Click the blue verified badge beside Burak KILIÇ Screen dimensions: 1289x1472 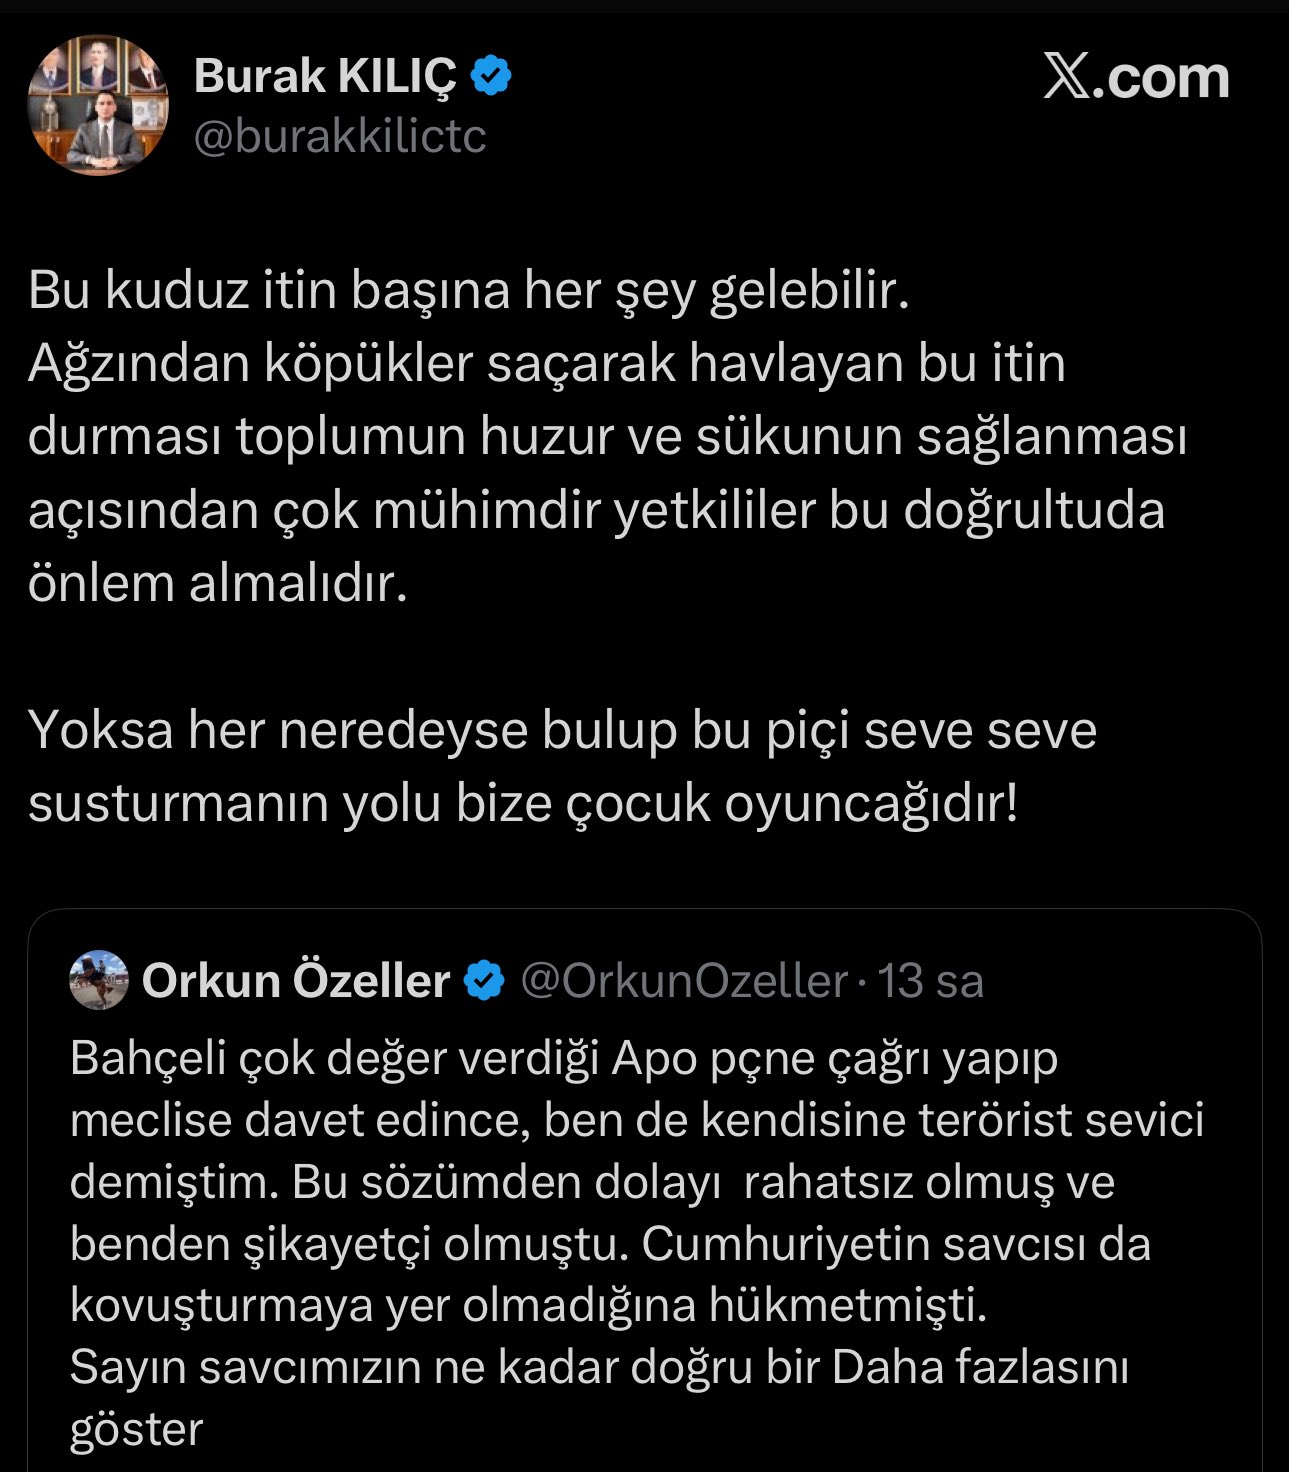point(491,76)
